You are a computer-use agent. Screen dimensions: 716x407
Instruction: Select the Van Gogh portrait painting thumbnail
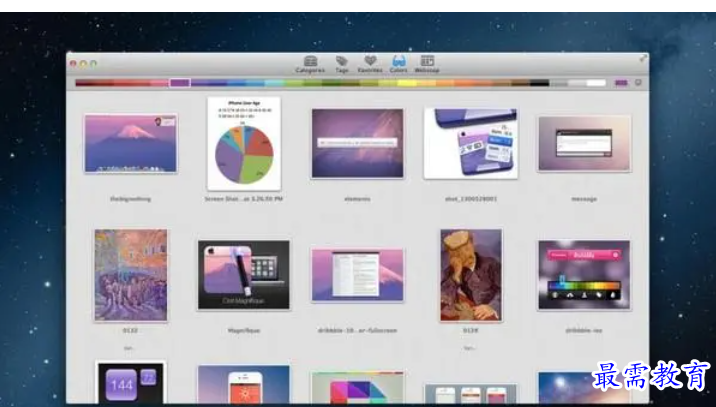pos(471,275)
